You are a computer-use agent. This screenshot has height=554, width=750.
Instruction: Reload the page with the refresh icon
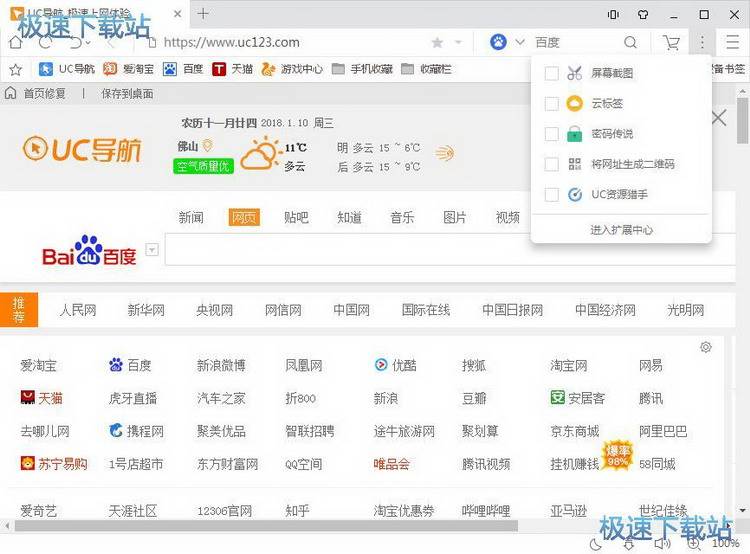(x=45, y=42)
